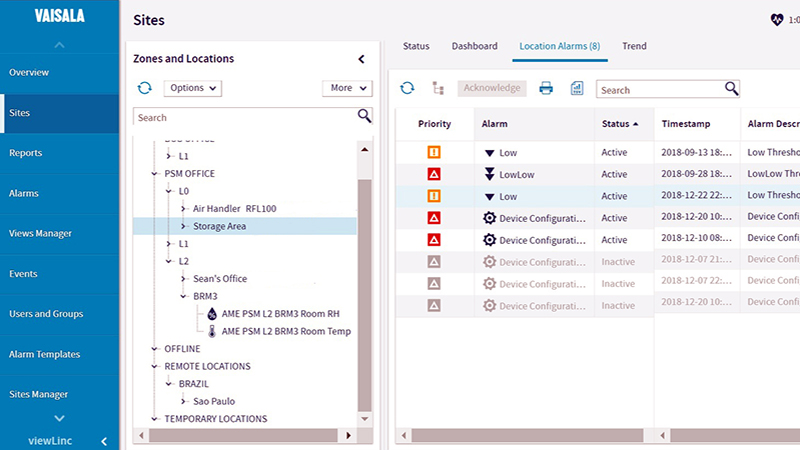Click the location tree hierarchy icon
Screen dimensions: 800x450
[x=438, y=88]
